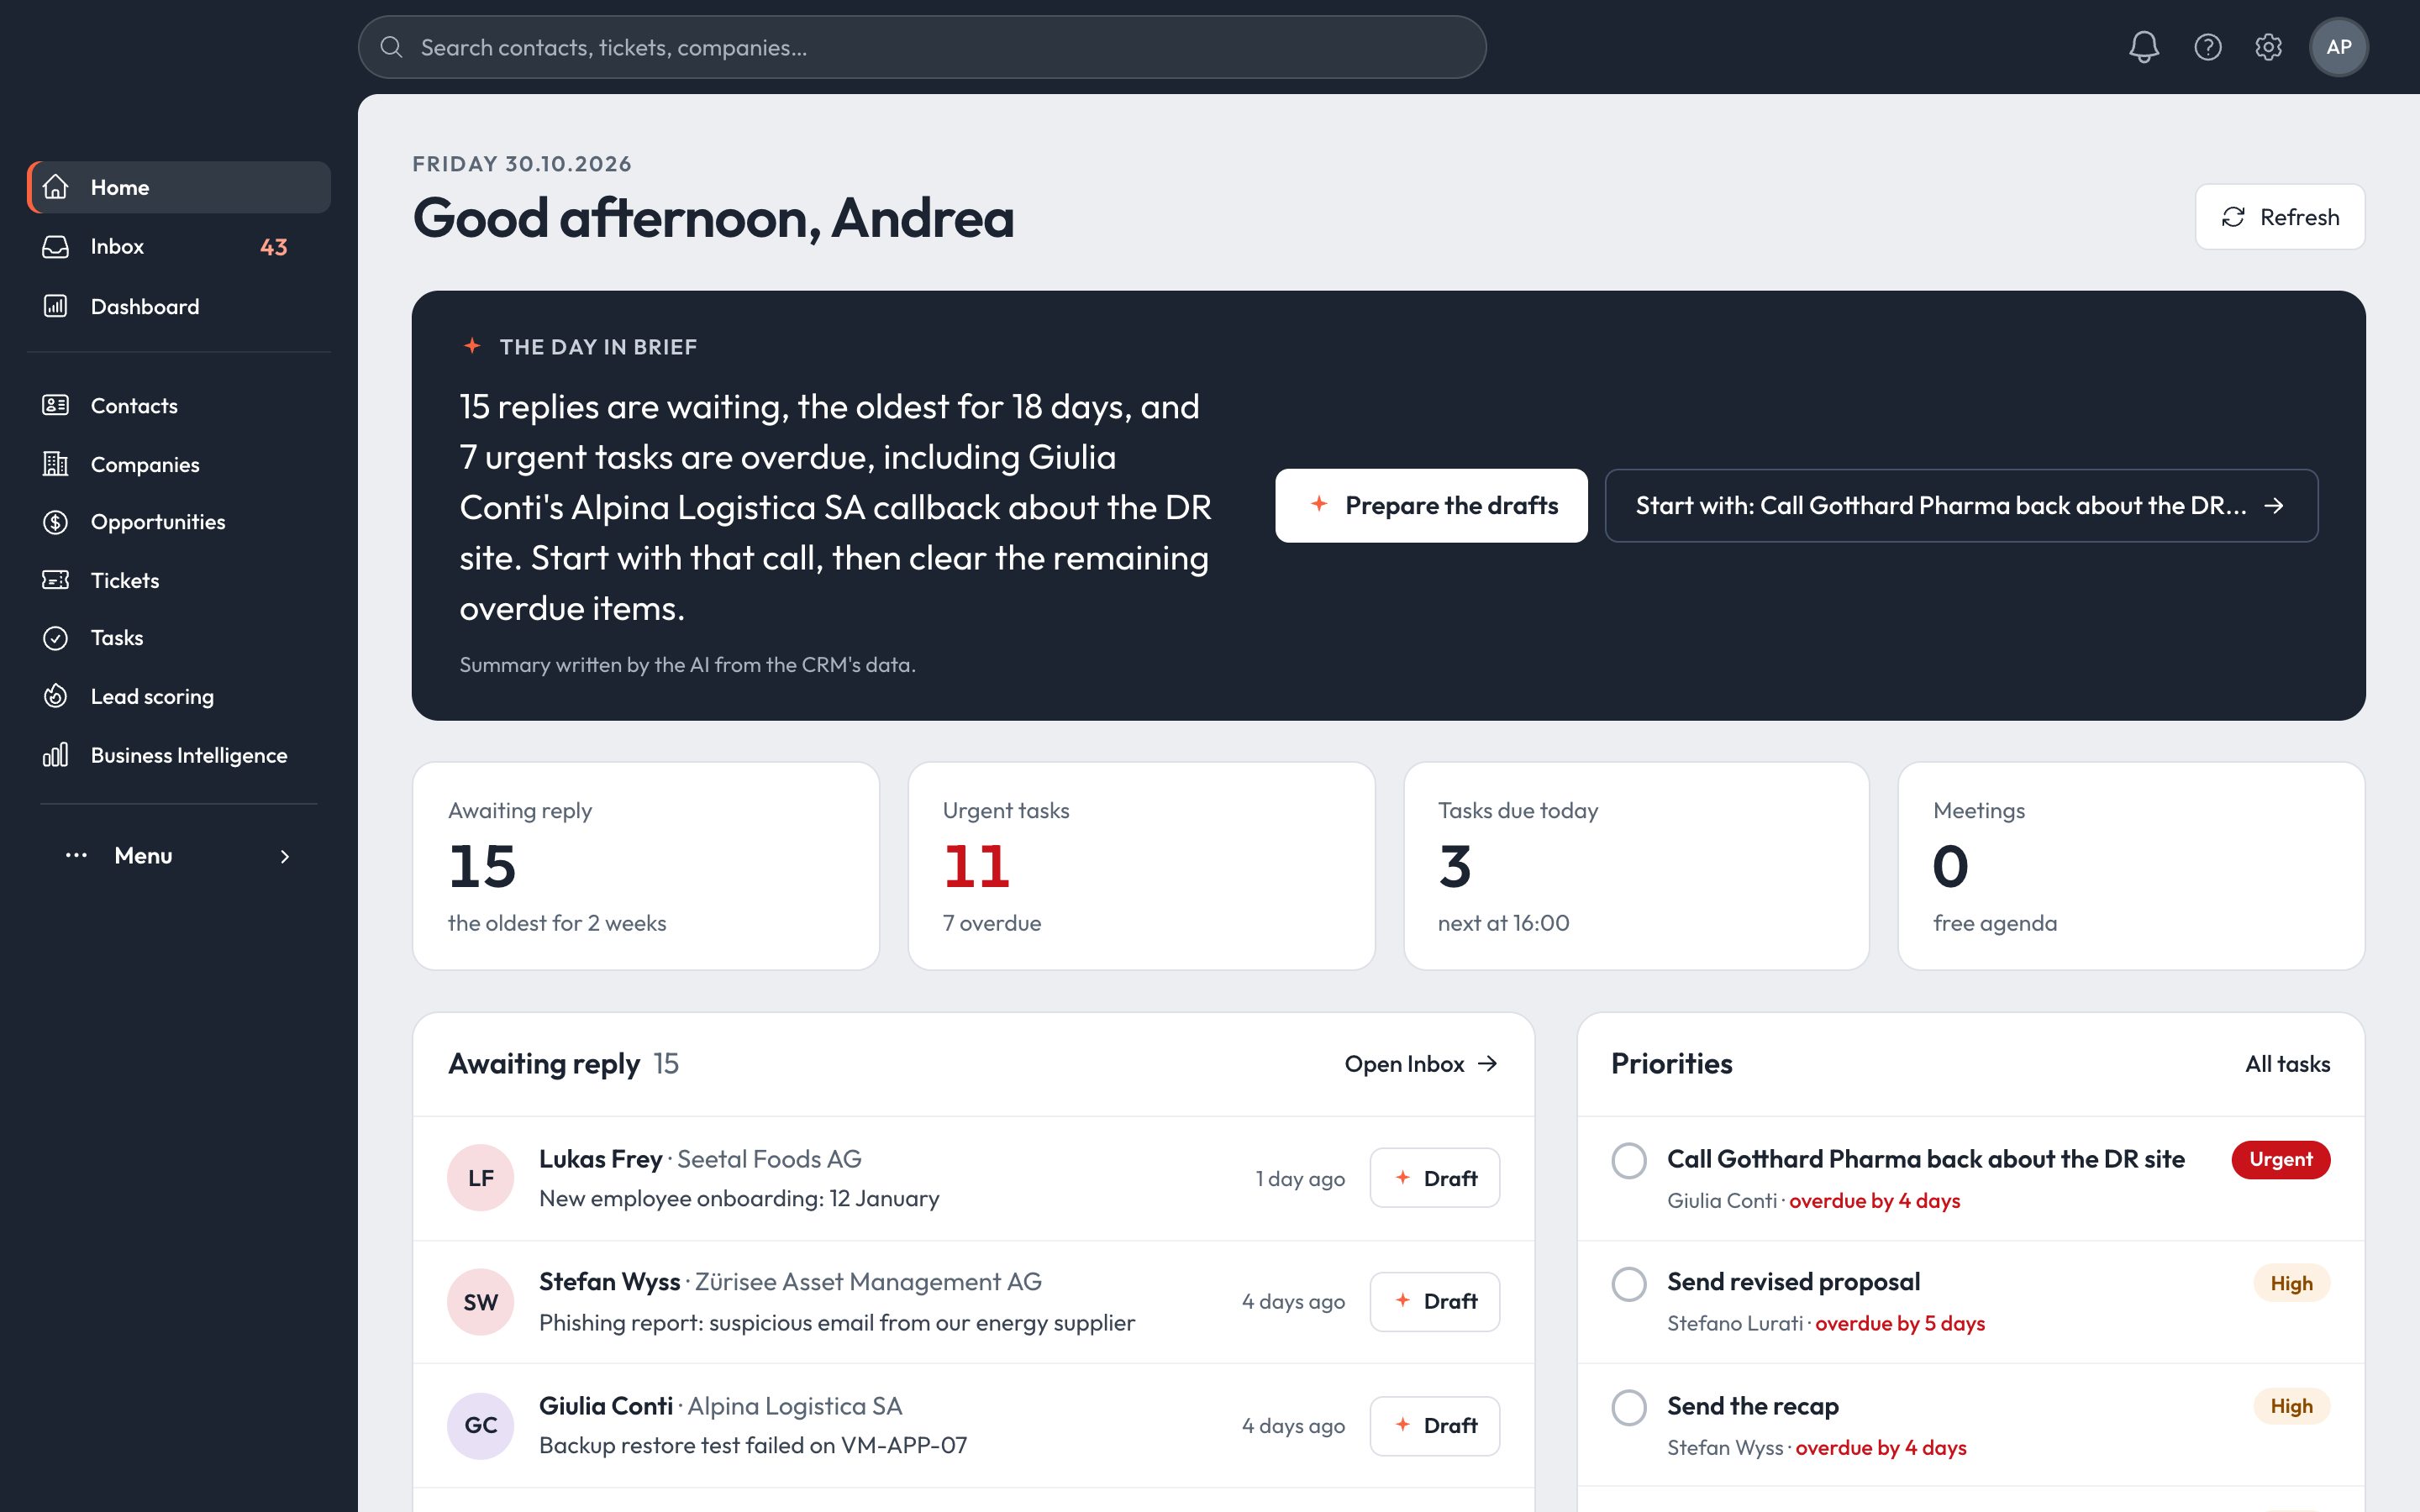Select Lead scoring in the sidebar
The height and width of the screenshot is (1512, 2420).
179,696
